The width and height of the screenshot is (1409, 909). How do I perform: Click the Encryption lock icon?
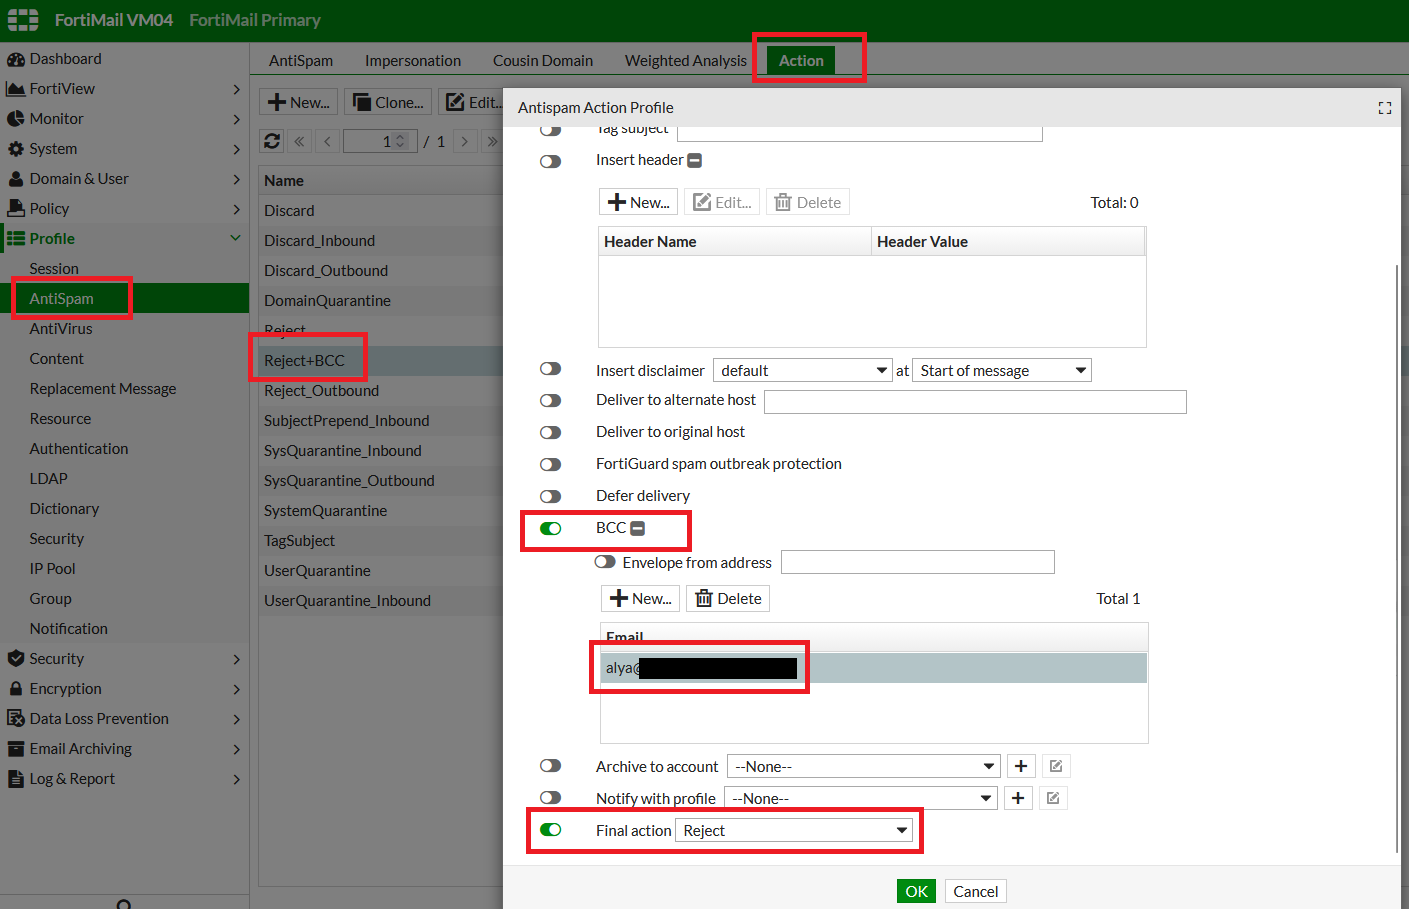15,689
